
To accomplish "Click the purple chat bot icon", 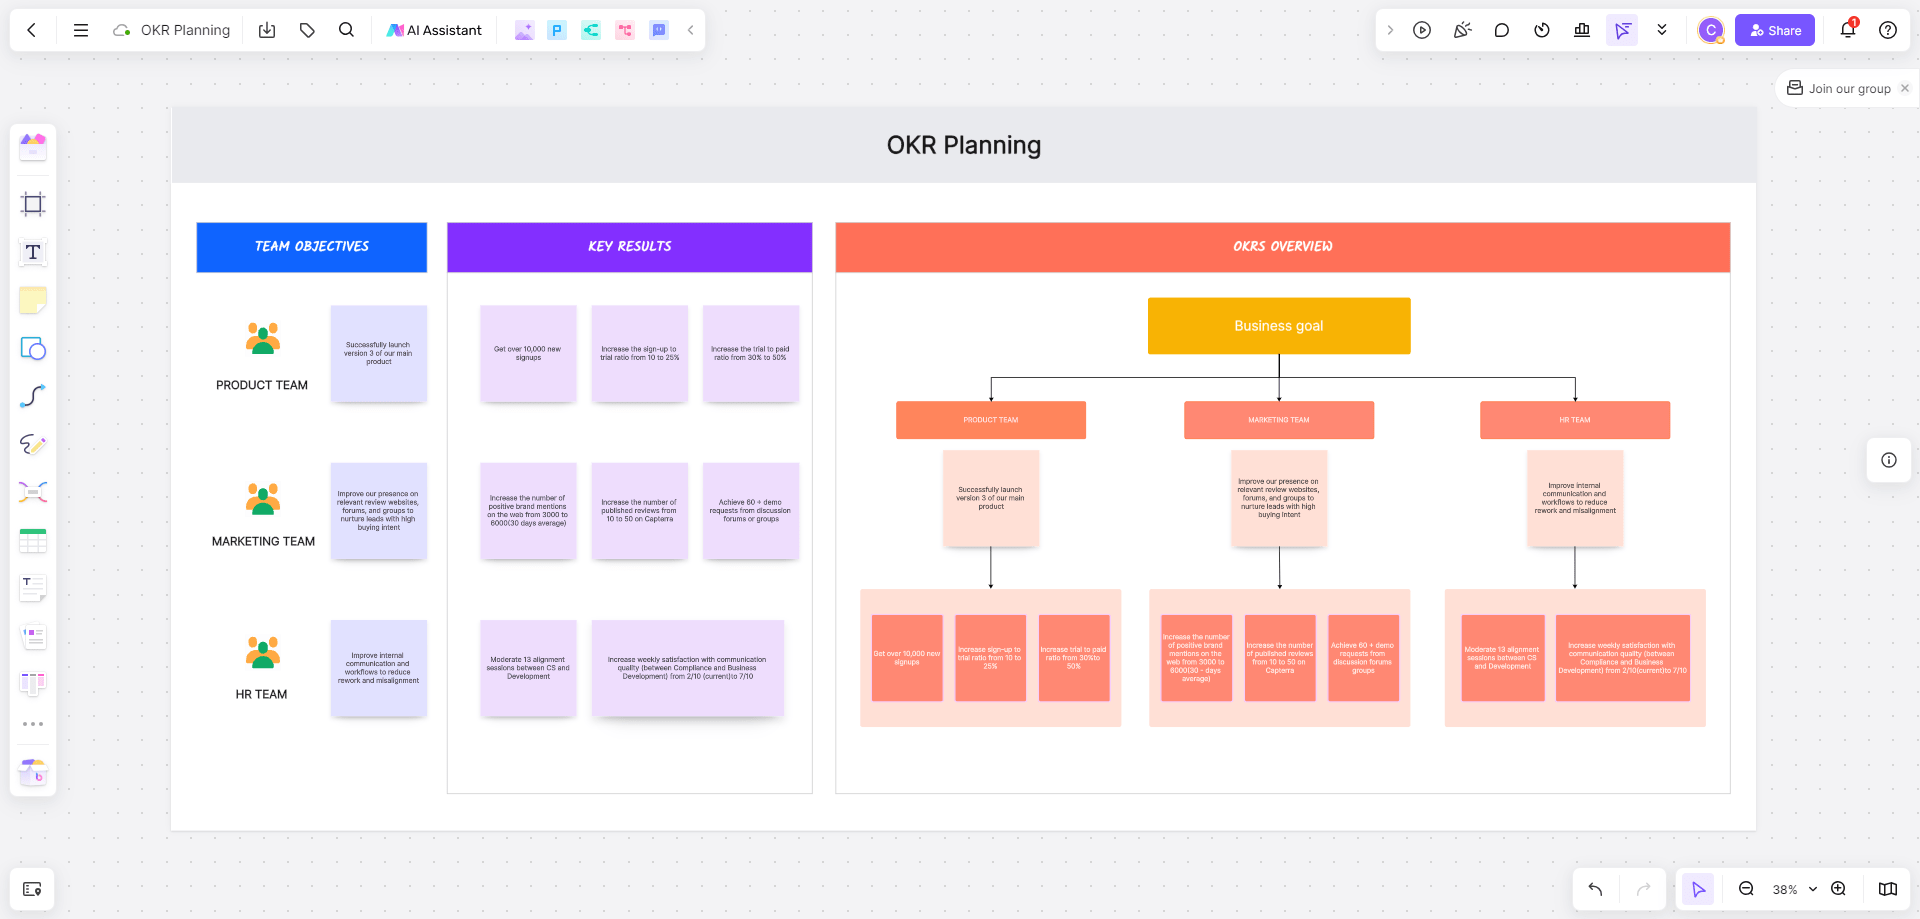I will [x=659, y=30].
